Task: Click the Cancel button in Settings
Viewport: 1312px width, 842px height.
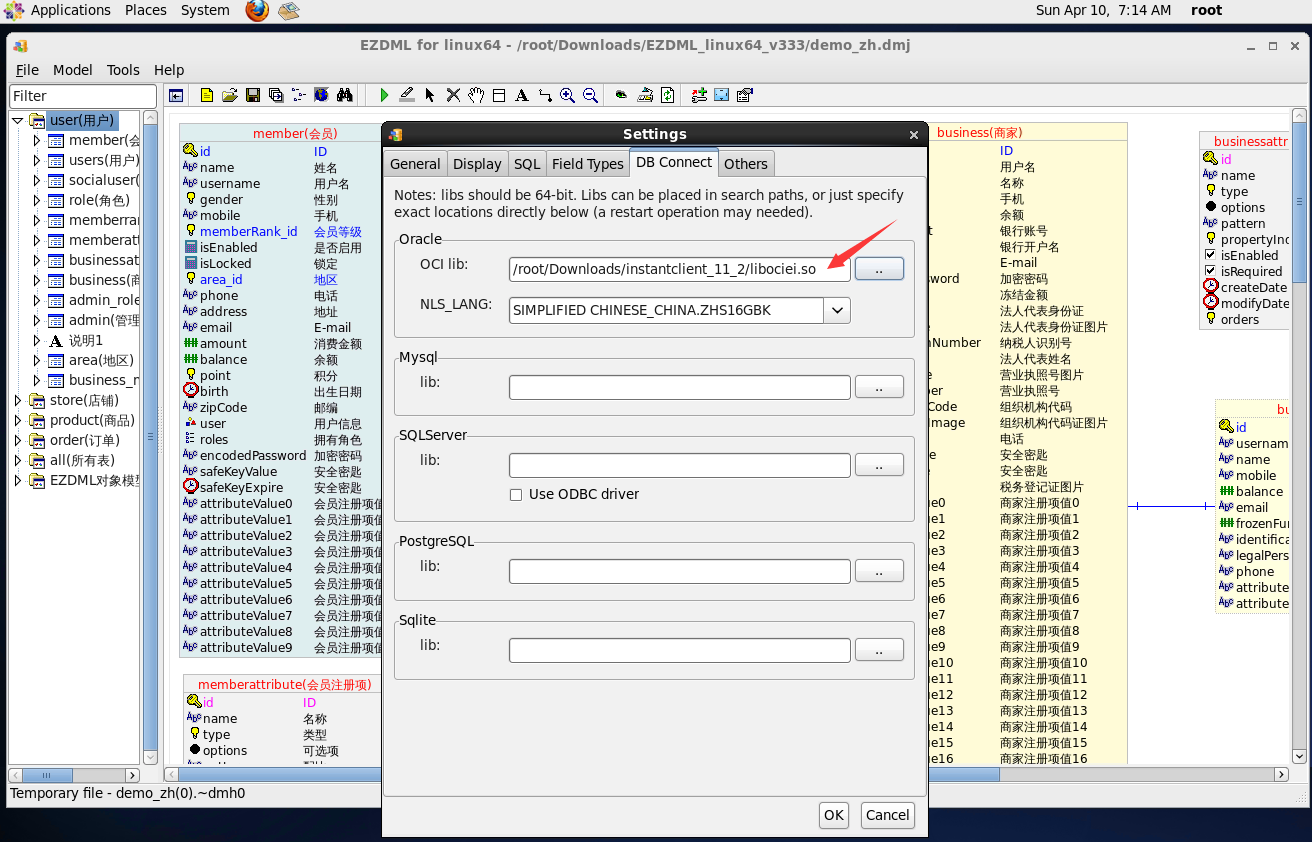Action: (x=887, y=815)
